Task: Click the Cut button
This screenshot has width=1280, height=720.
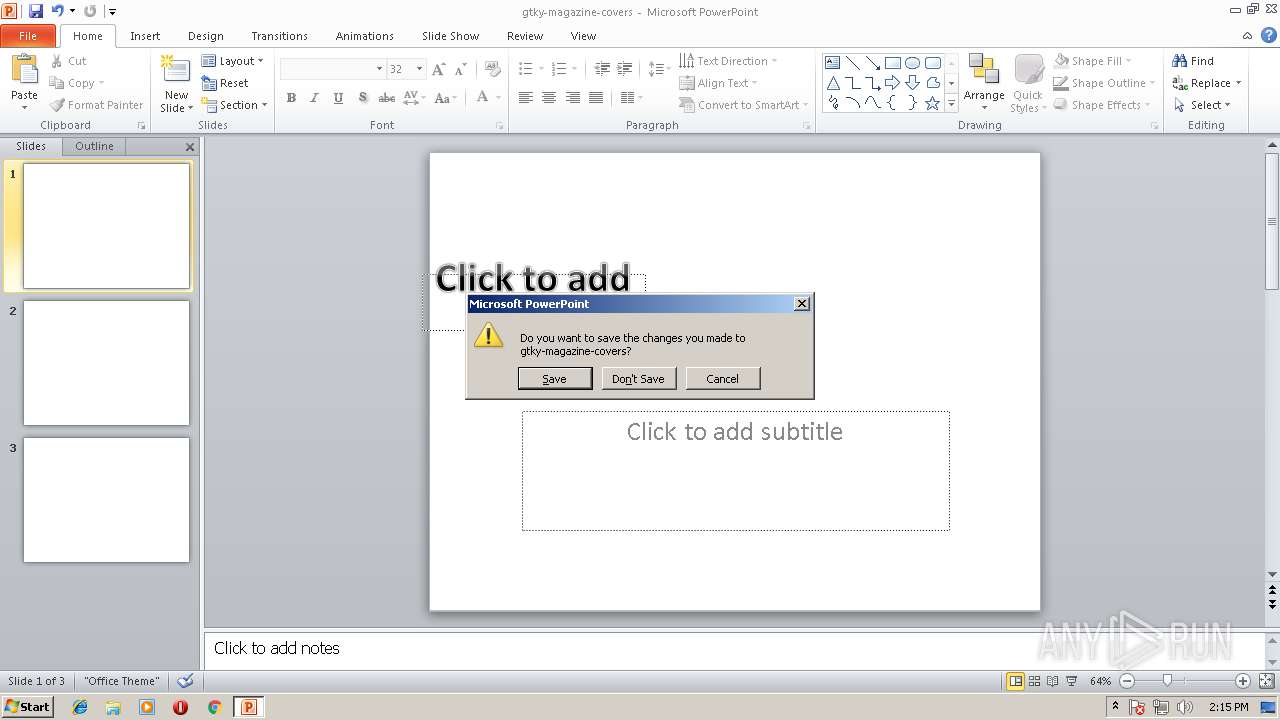Action: click(69, 61)
